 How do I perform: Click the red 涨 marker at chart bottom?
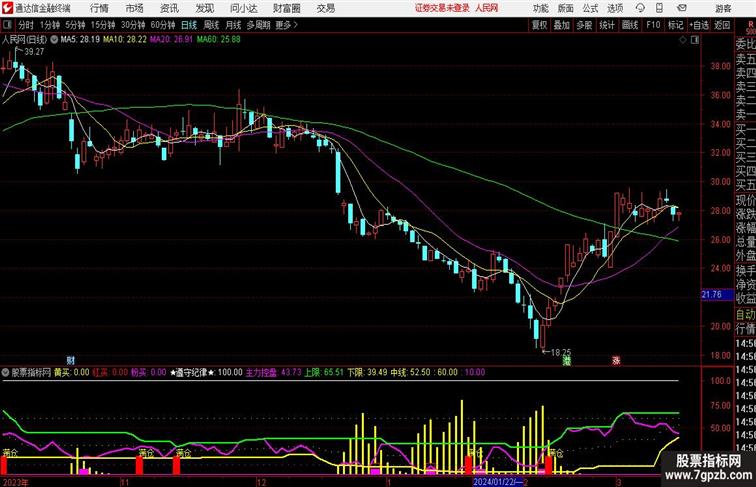point(616,360)
